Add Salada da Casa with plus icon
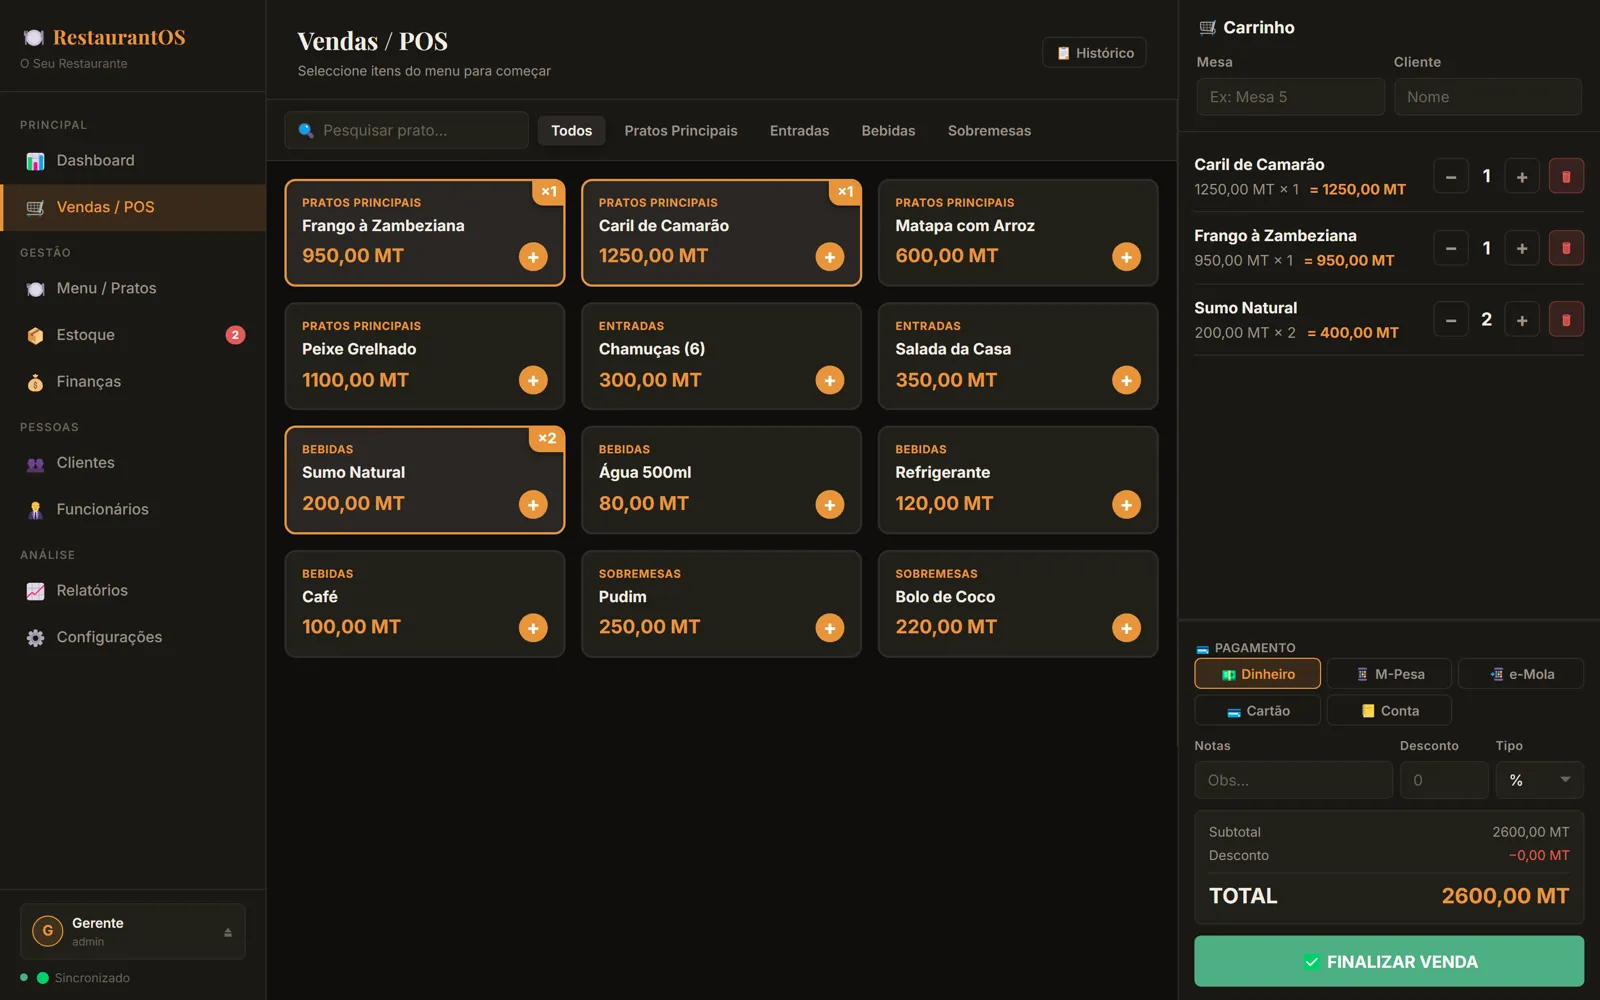Viewport: 1600px width, 1000px height. point(1126,380)
